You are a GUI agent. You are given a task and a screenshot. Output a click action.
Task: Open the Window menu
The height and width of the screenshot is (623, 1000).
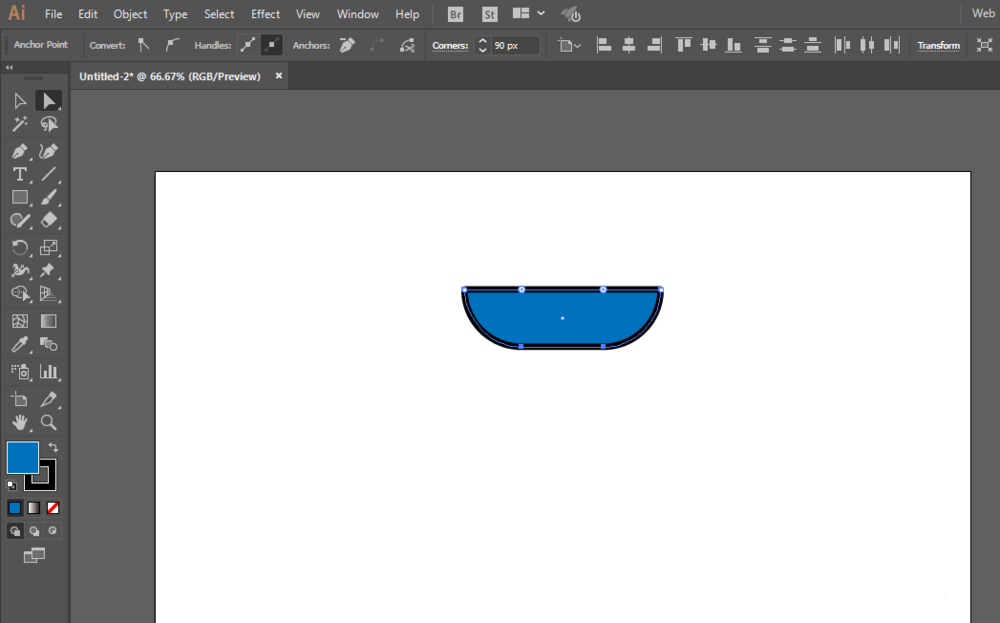tap(358, 14)
